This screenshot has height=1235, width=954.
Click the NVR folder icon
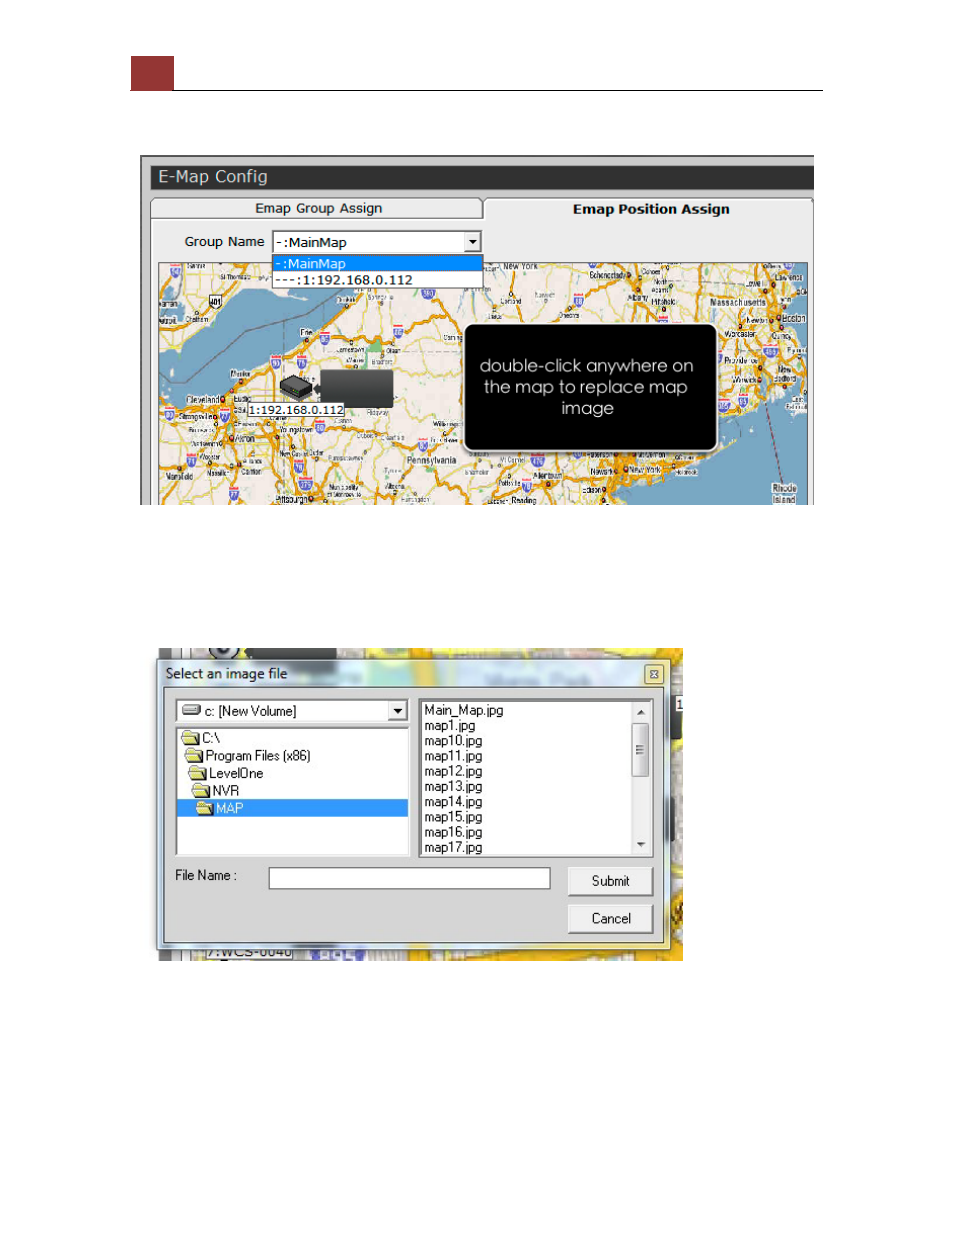(x=200, y=791)
